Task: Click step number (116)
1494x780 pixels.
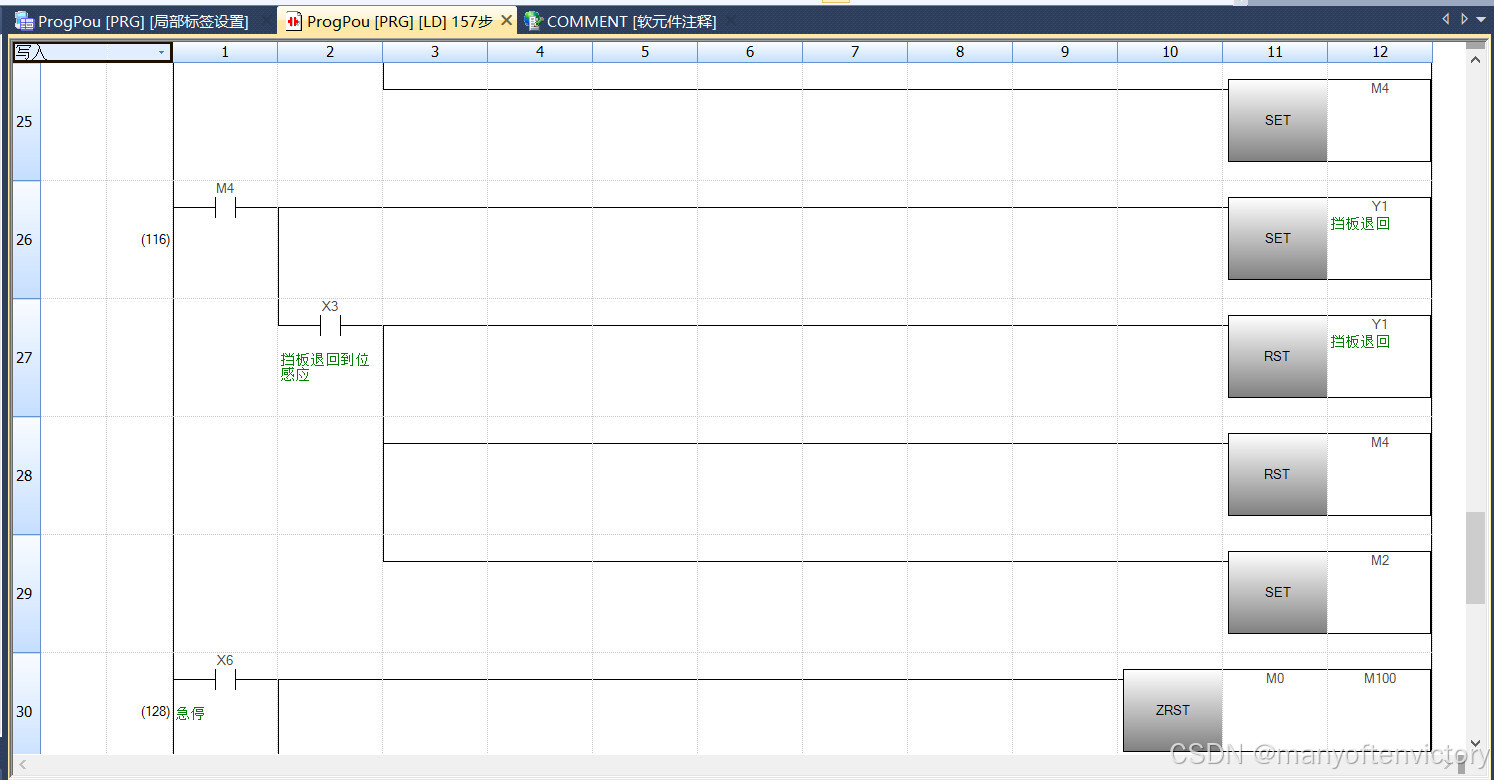Action: (x=155, y=240)
